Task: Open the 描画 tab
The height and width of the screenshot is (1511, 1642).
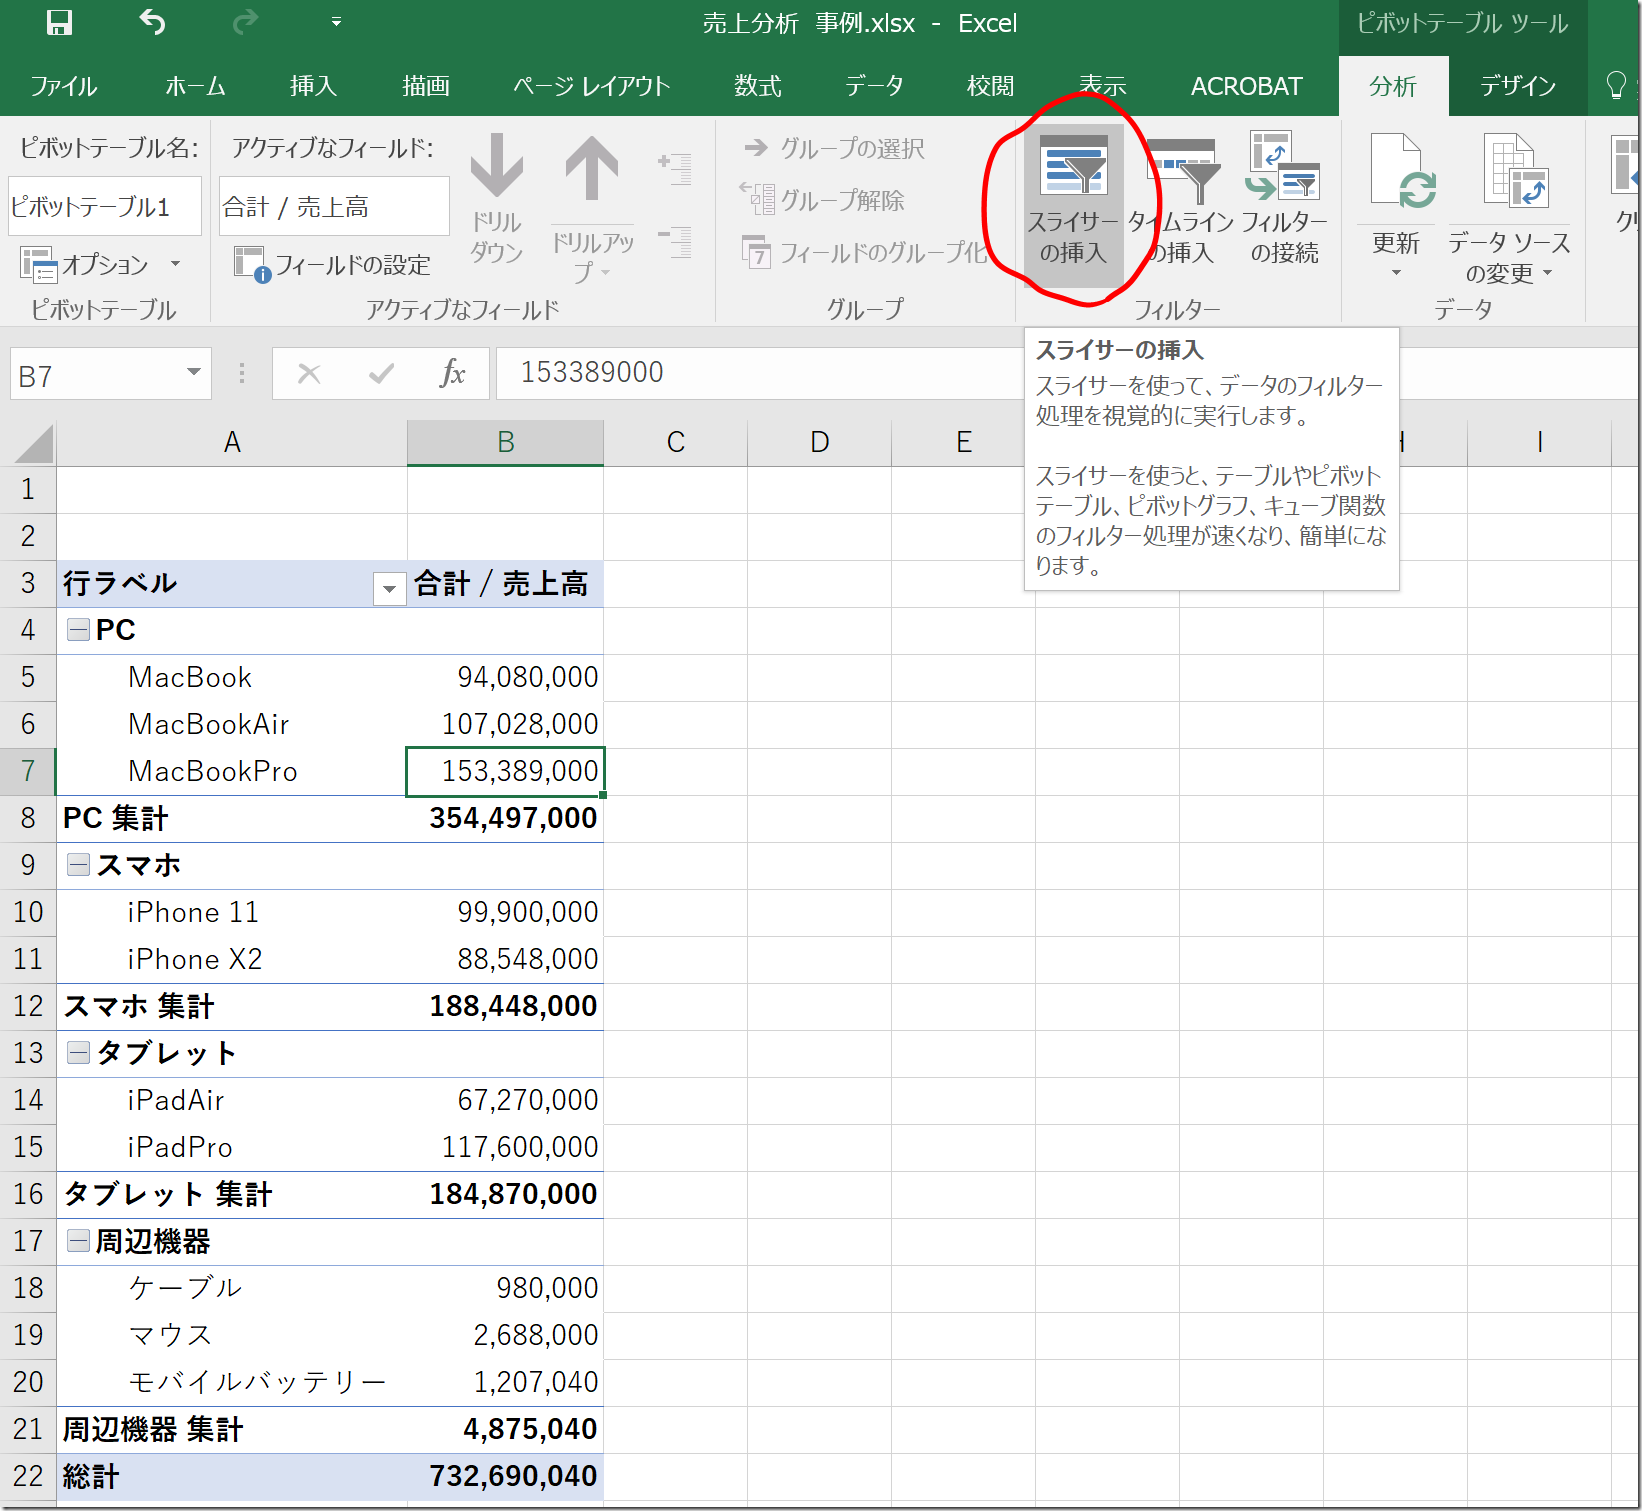Action: point(425,86)
